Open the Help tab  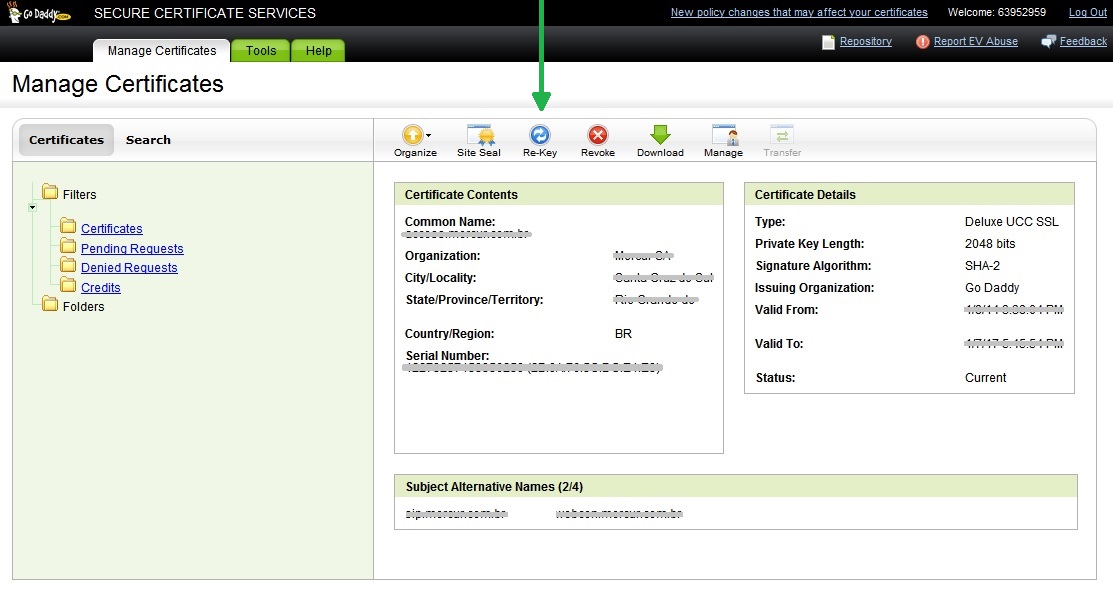[319, 51]
